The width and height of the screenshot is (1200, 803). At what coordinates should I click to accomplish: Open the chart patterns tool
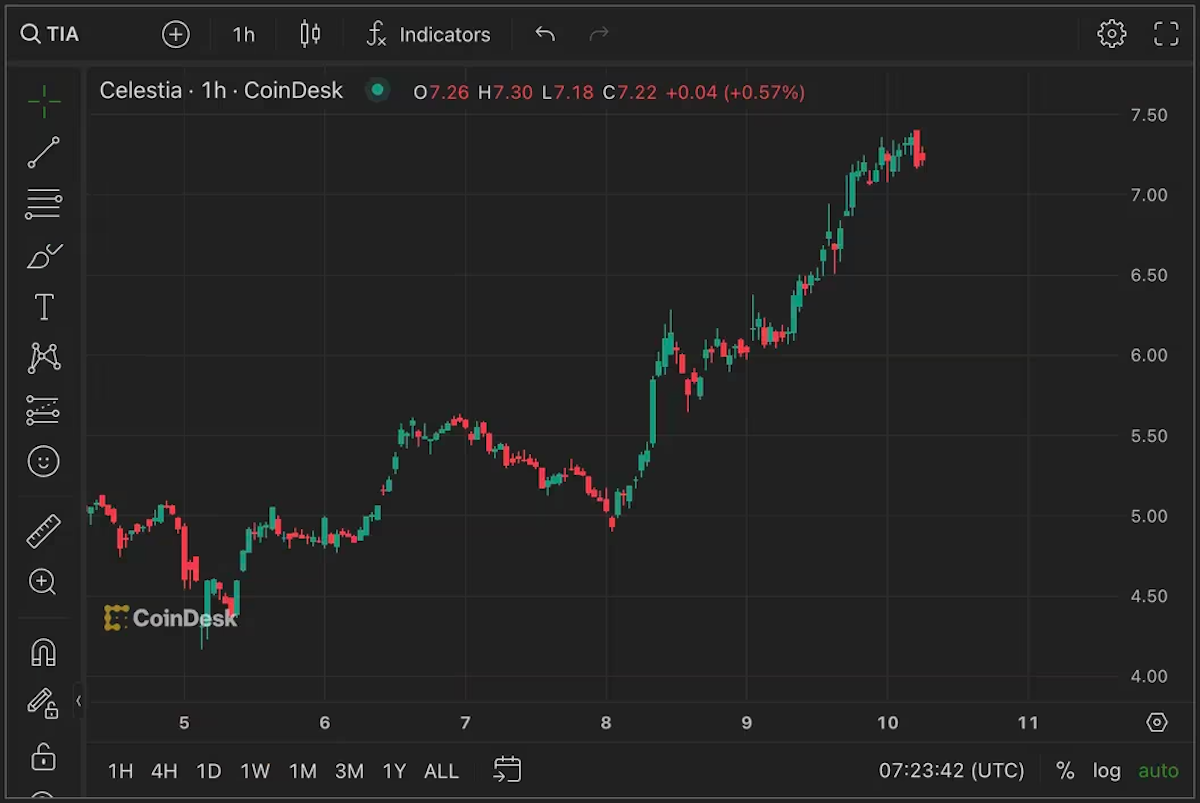tap(43, 358)
